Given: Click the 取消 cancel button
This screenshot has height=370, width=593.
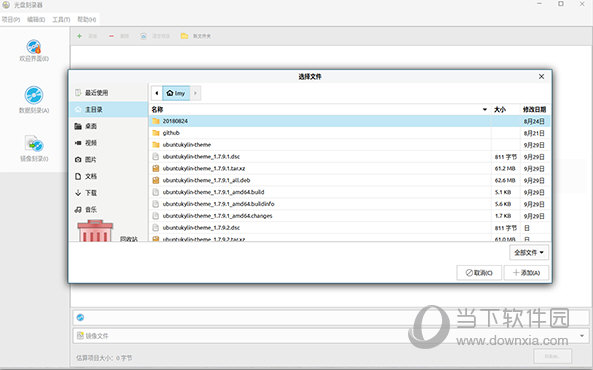Looking at the screenshot, I should point(479,273).
